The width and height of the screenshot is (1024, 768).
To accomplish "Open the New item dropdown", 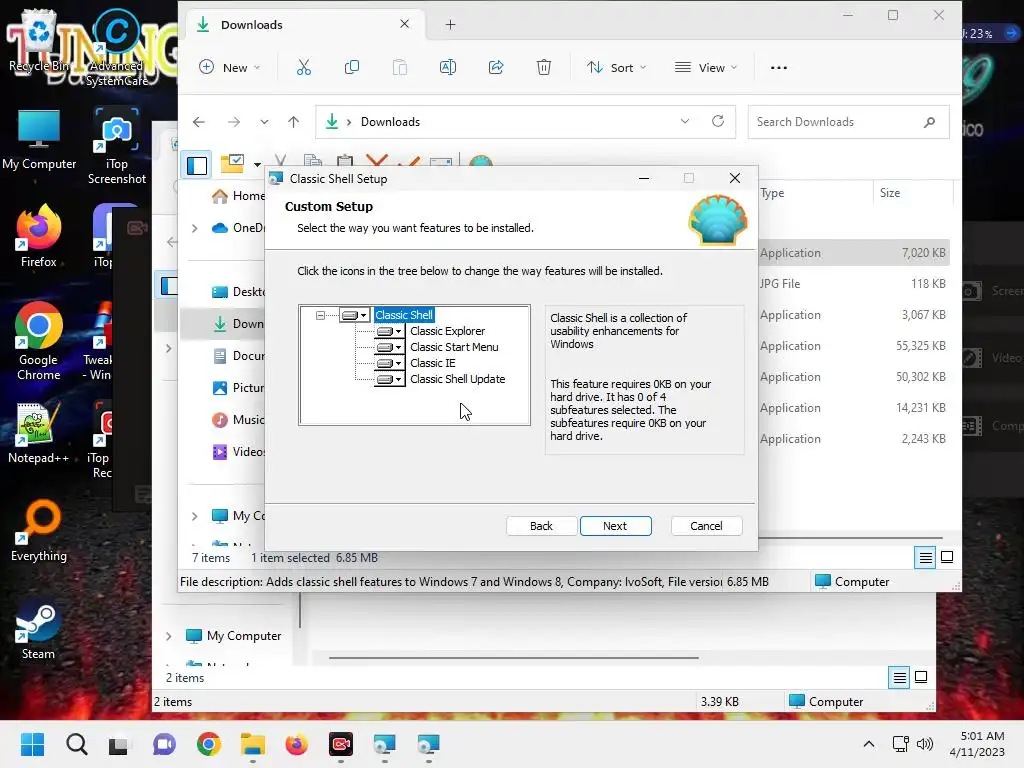I will (229, 67).
